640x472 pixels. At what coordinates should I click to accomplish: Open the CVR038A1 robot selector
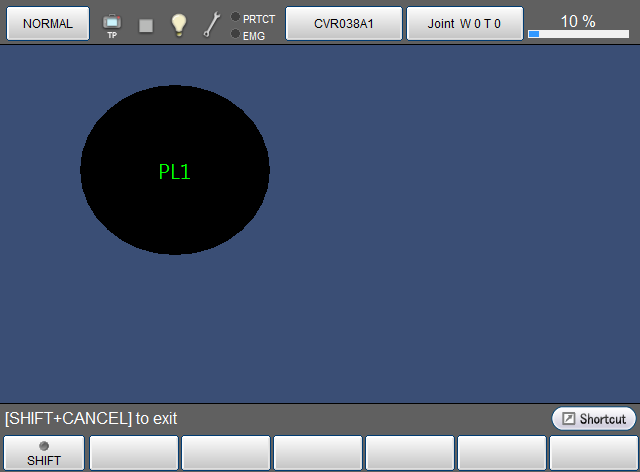[344, 23]
